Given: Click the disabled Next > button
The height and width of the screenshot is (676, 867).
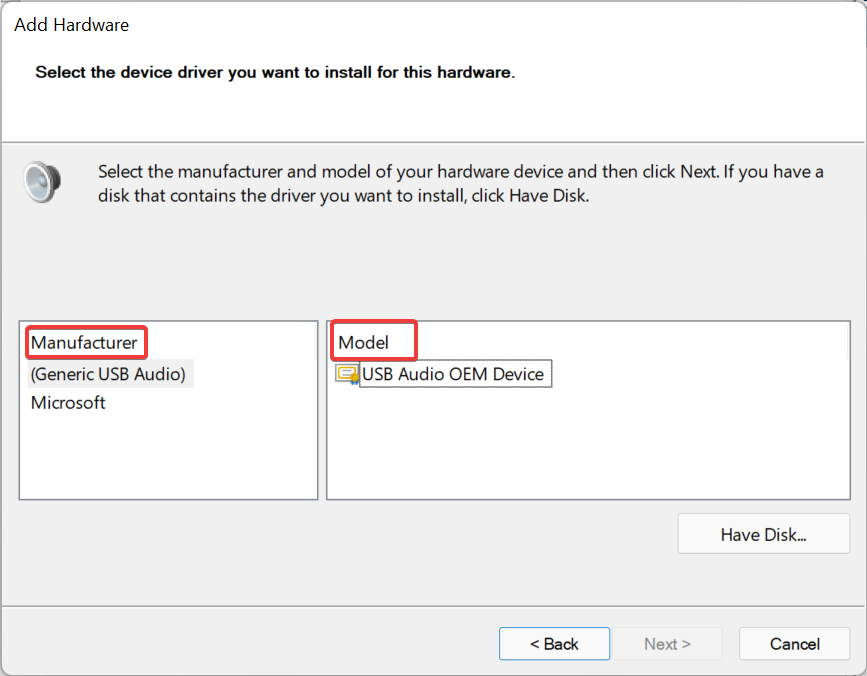Looking at the screenshot, I should pyautogui.click(x=667, y=643).
